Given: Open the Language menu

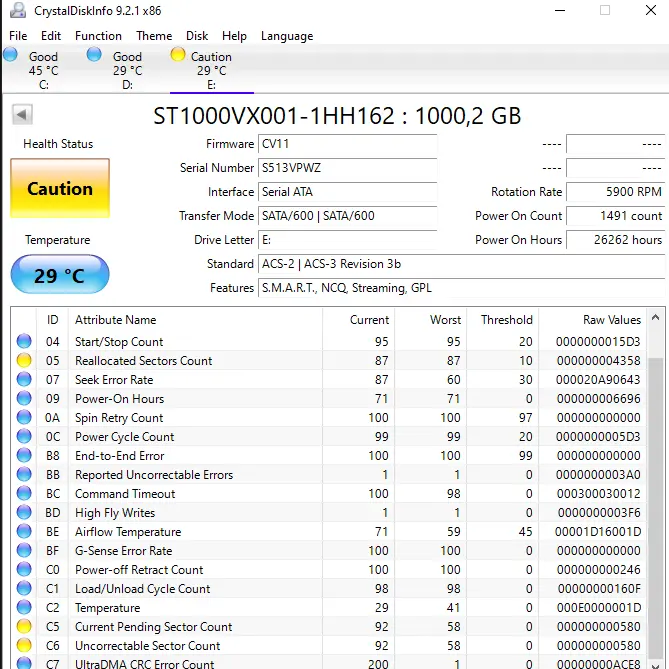Looking at the screenshot, I should point(287,36).
